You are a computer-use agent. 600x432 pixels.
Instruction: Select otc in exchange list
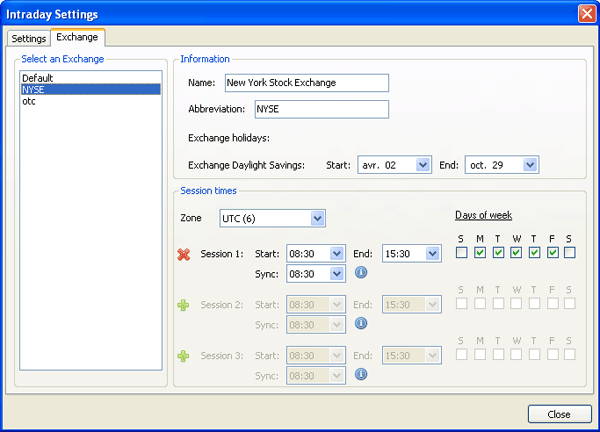click(x=91, y=101)
